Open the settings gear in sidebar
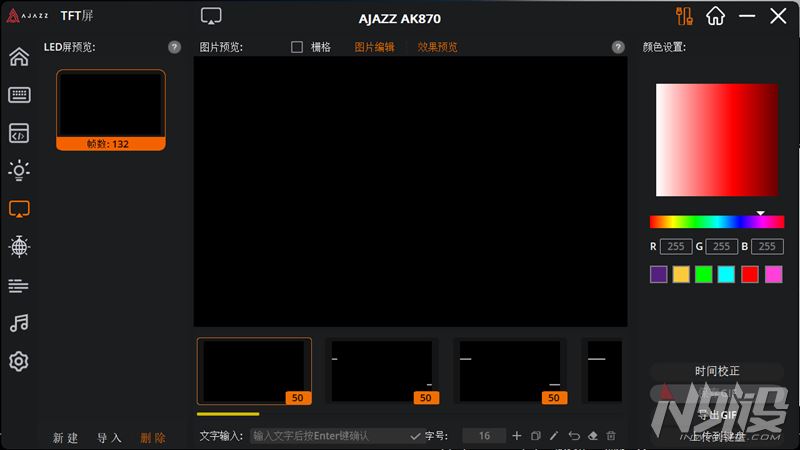 (x=19, y=361)
